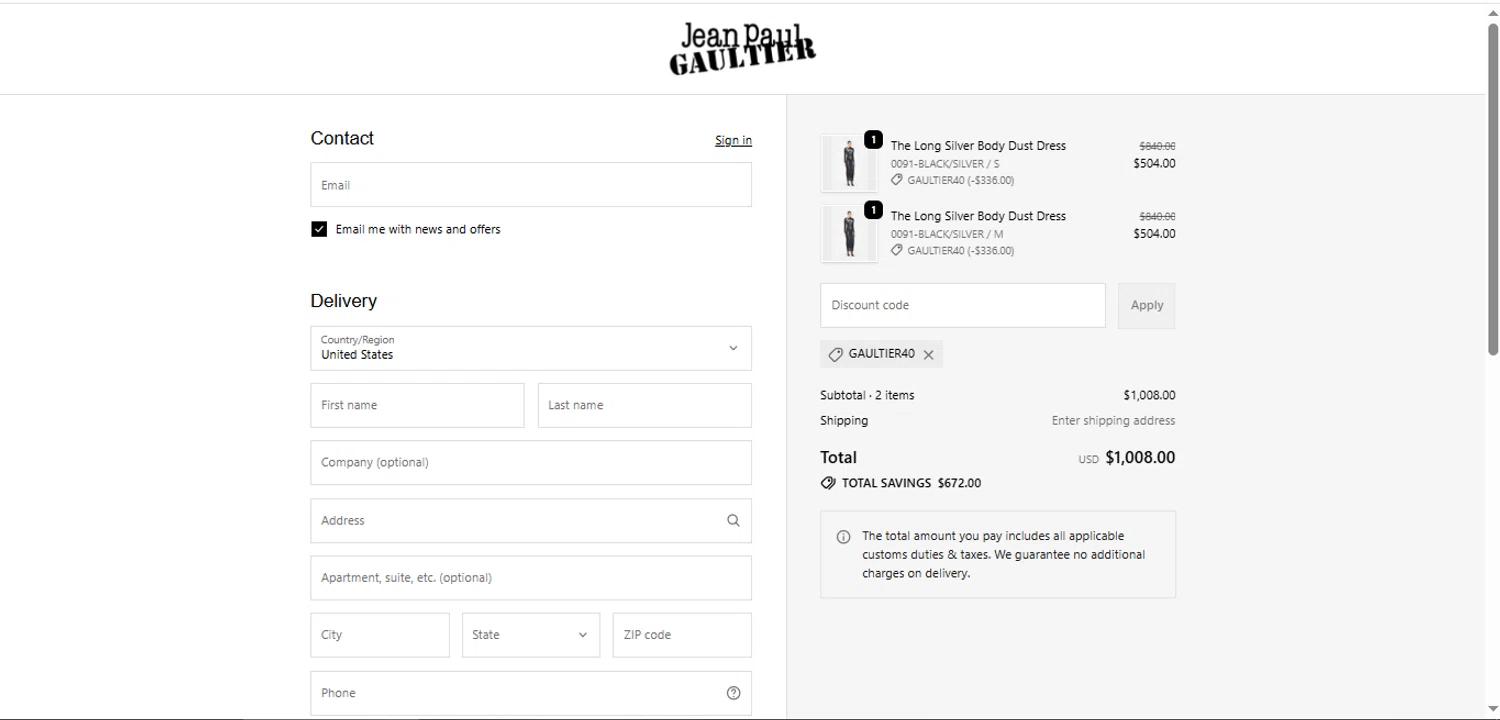The width and height of the screenshot is (1500, 720).
Task: Open the Country/Region dropdown
Action: point(531,348)
